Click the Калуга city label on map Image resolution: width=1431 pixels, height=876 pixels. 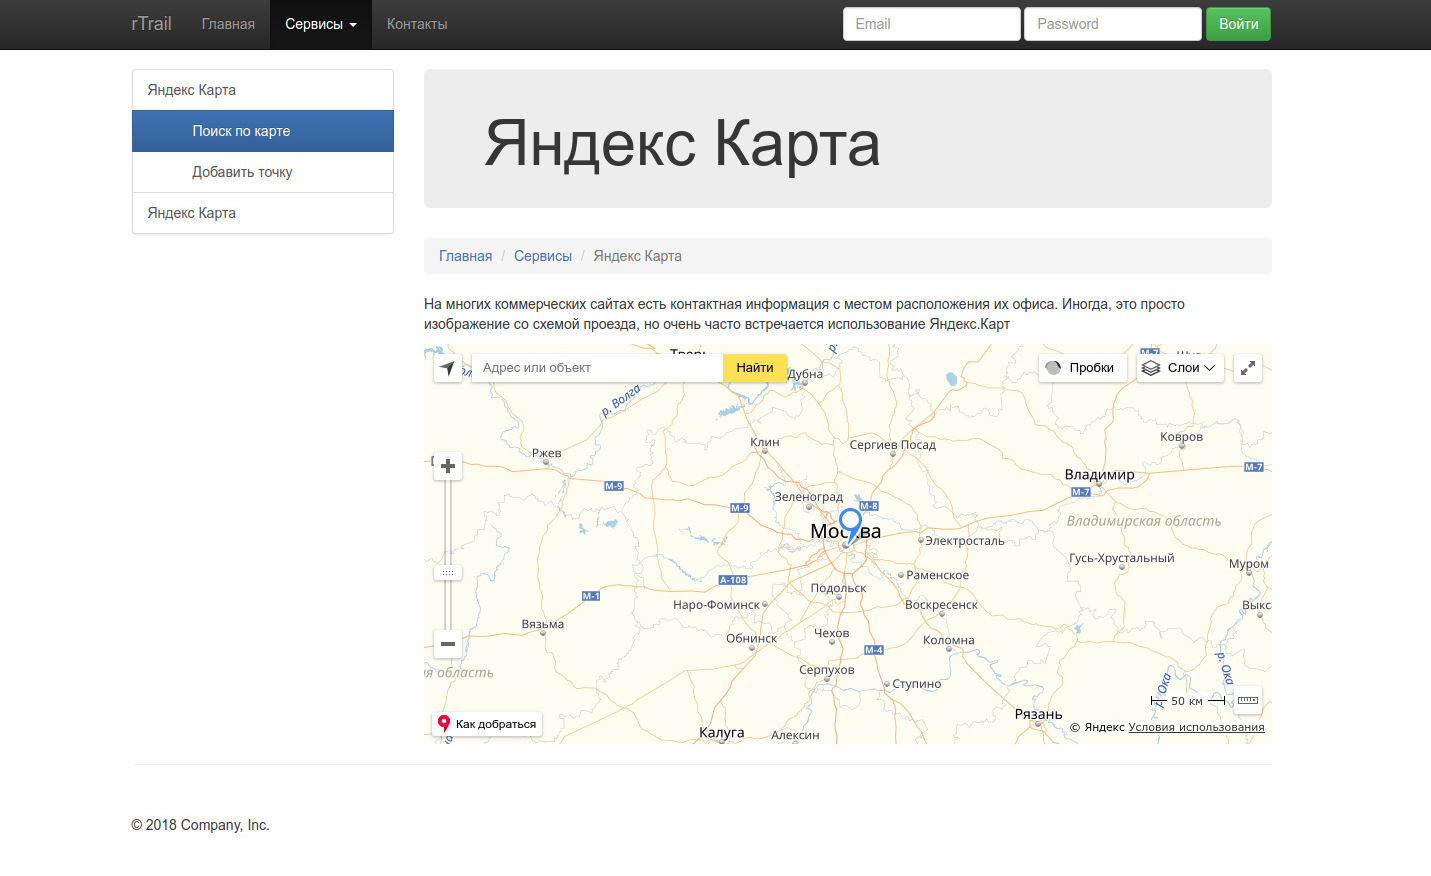tap(722, 732)
